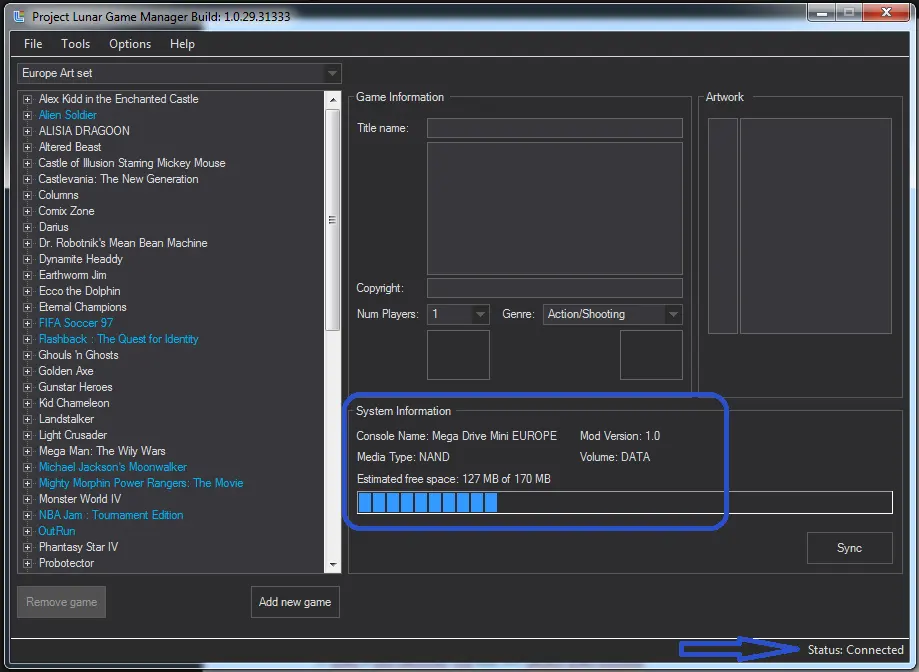
Task: Click the Add new game button
Action: (x=295, y=602)
